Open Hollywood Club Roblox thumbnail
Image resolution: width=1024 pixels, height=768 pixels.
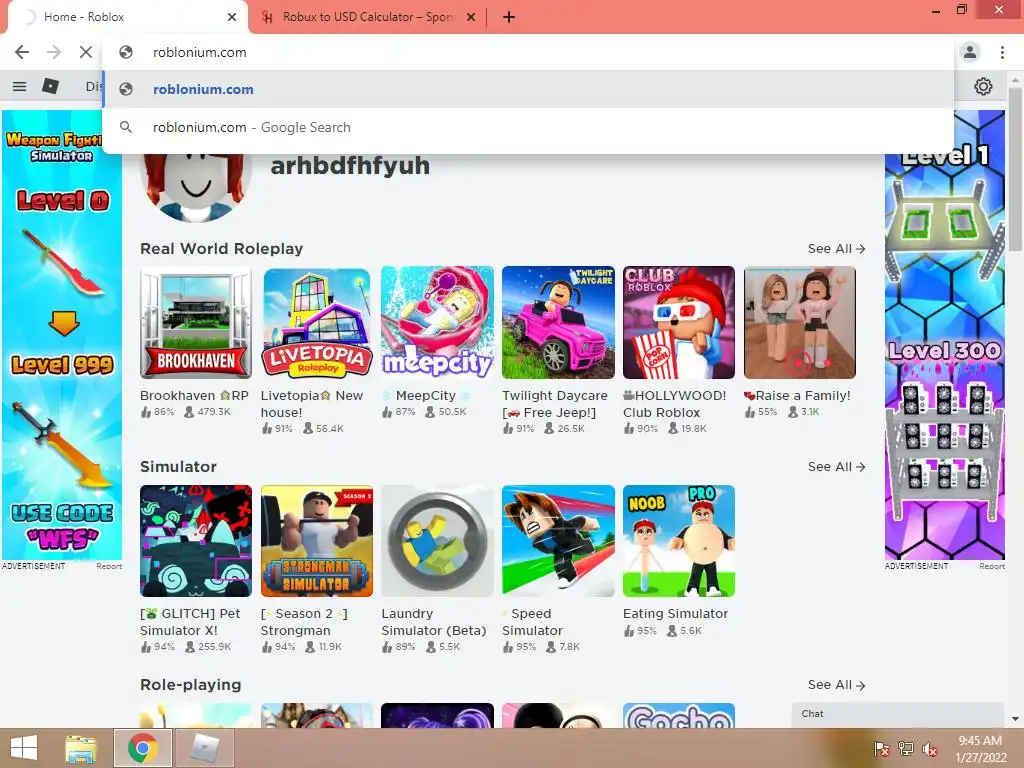click(679, 323)
